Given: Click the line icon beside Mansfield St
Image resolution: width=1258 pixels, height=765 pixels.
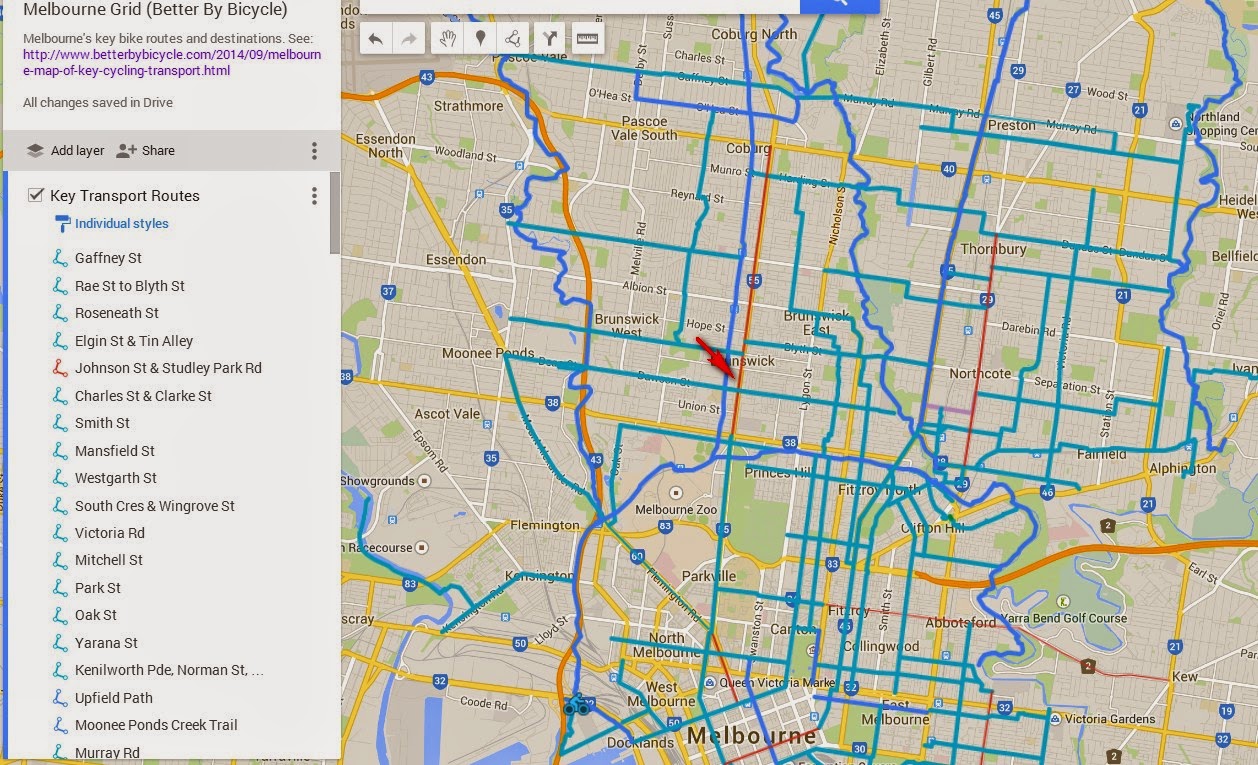Looking at the screenshot, I should point(60,451).
